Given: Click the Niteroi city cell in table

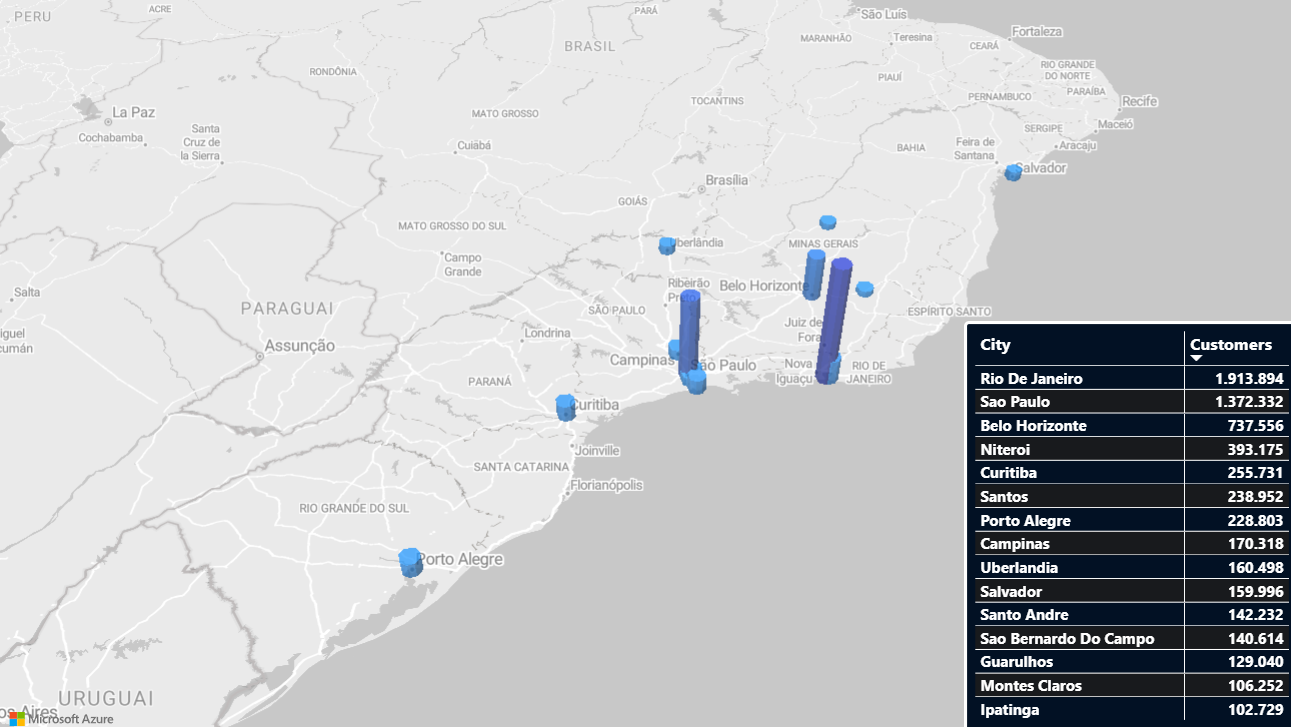Looking at the screenshot, I should (x=1005, y=450).
